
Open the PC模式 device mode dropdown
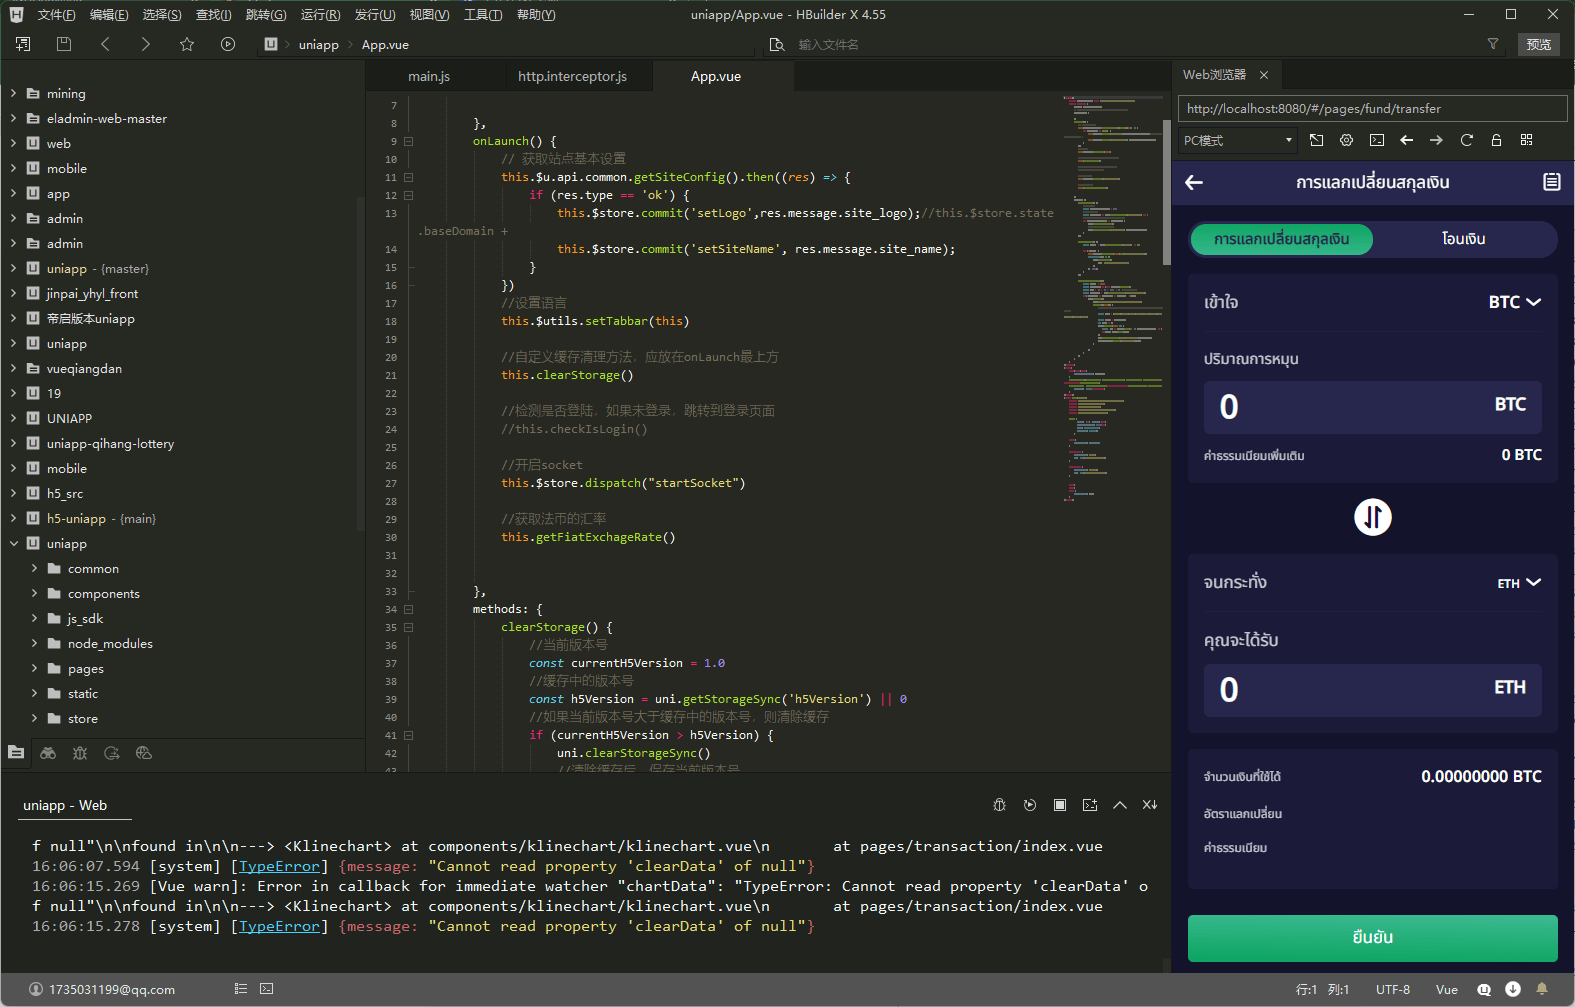click(x=1237, y=140)
